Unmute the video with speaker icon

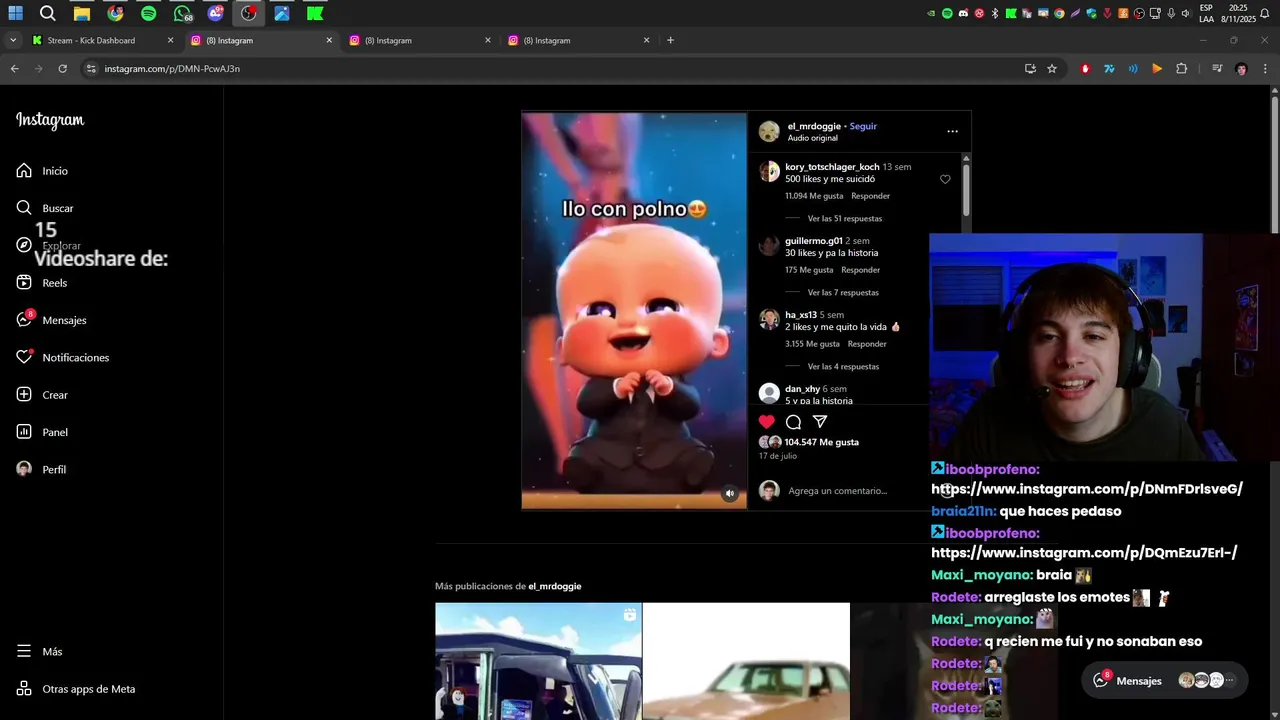click(x=730, y=493)
